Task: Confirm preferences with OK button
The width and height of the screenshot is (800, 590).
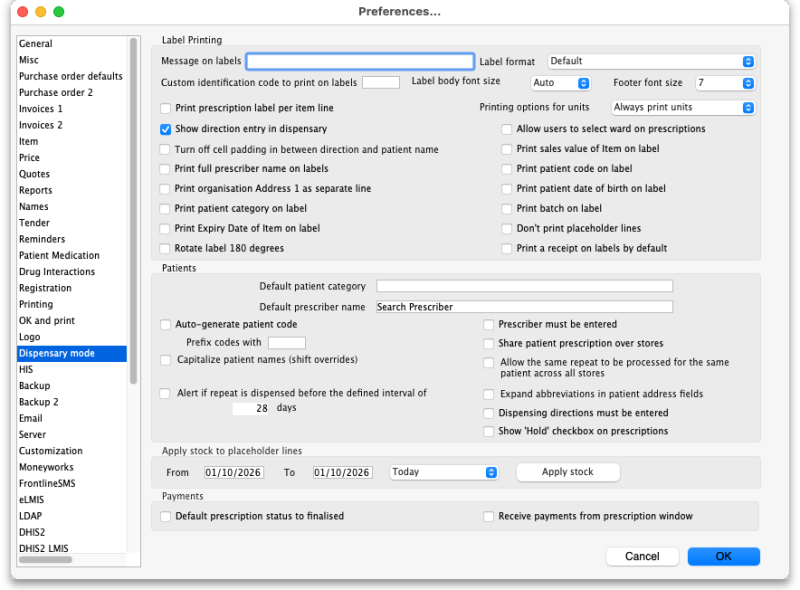Action: point(723,556)
